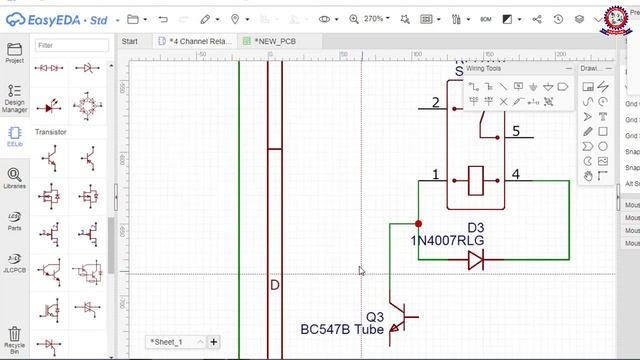Viewport: 640px width, 360px height.
Task: Select the Drag hand tool
Action: 588,176
